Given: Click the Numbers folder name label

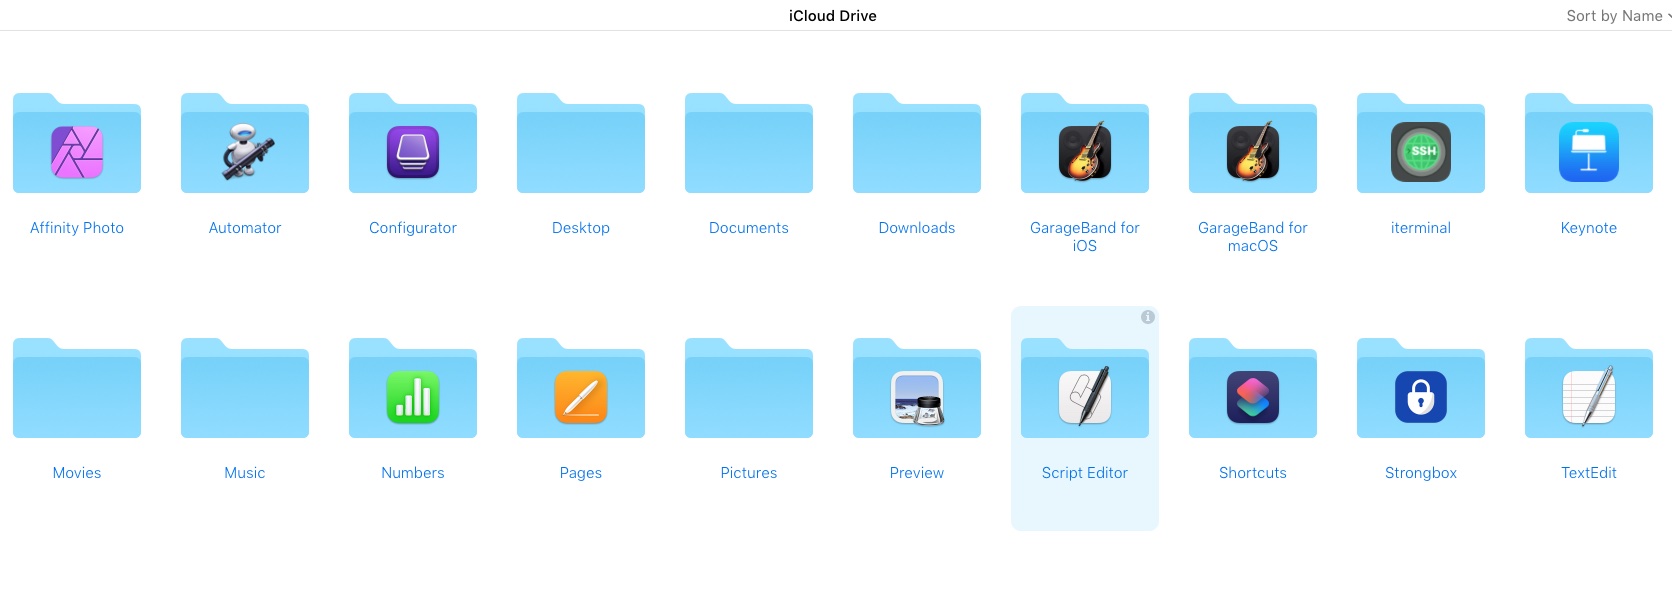Looking at the screenshot, I should click(x=413, y=473).
